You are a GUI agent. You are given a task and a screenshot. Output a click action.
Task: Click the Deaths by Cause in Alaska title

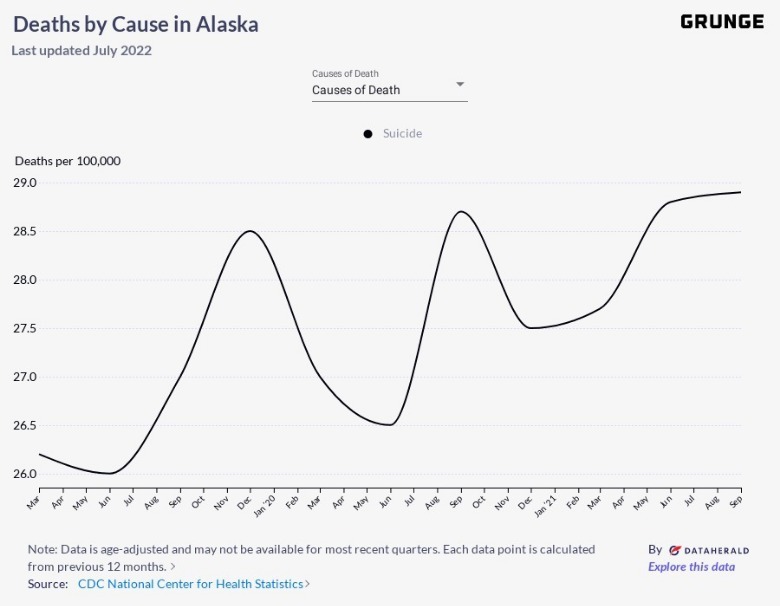coord(135,24)
